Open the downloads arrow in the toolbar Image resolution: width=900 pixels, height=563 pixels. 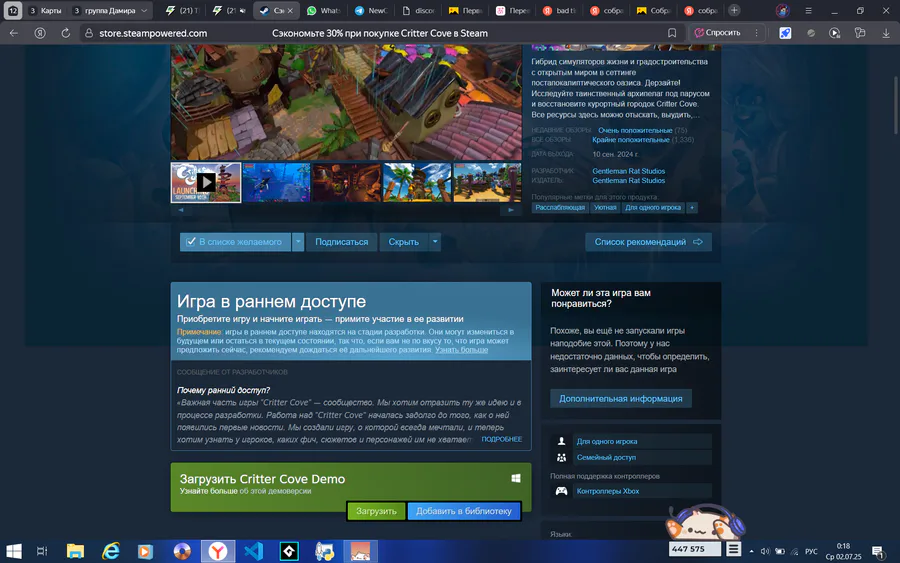(886, 33)
